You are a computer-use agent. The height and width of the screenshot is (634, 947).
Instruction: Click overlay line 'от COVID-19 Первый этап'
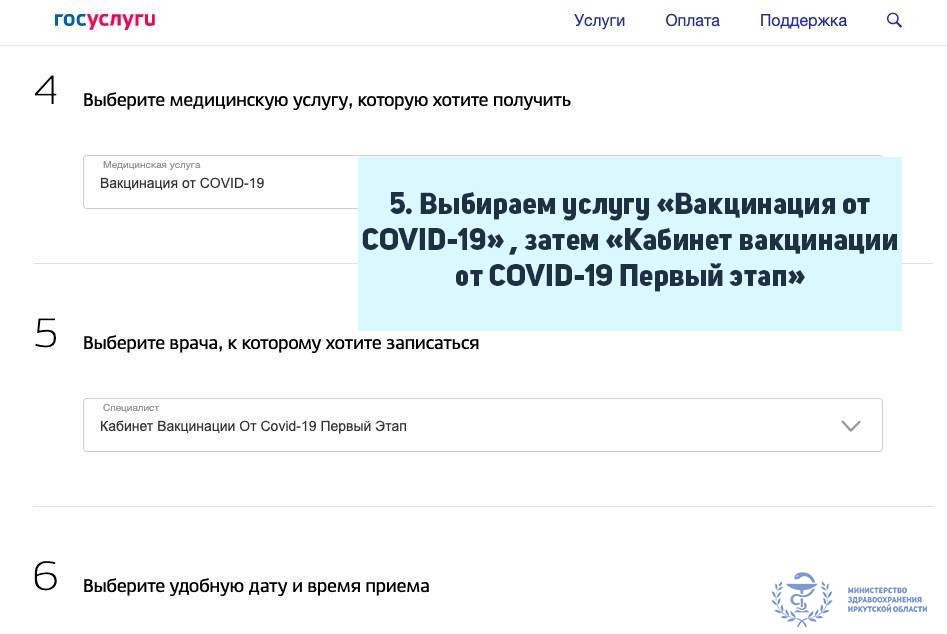click(x=629, y=277)
